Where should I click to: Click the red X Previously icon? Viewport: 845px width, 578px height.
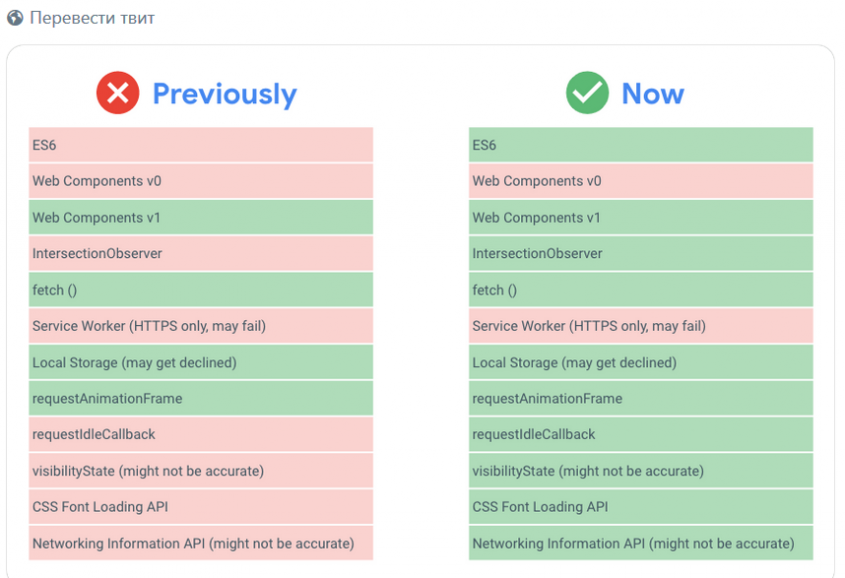pyautogui.click(x=117, y=93)
